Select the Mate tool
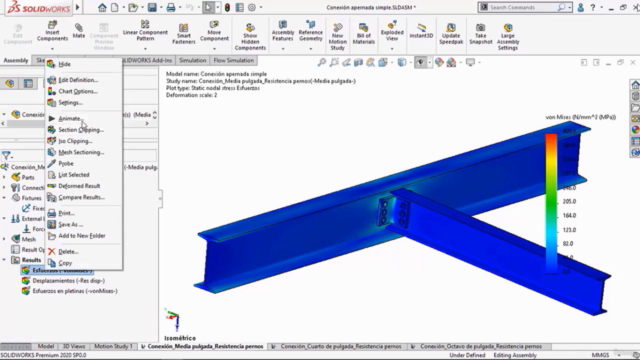The image size is (640, 360). 79,31
